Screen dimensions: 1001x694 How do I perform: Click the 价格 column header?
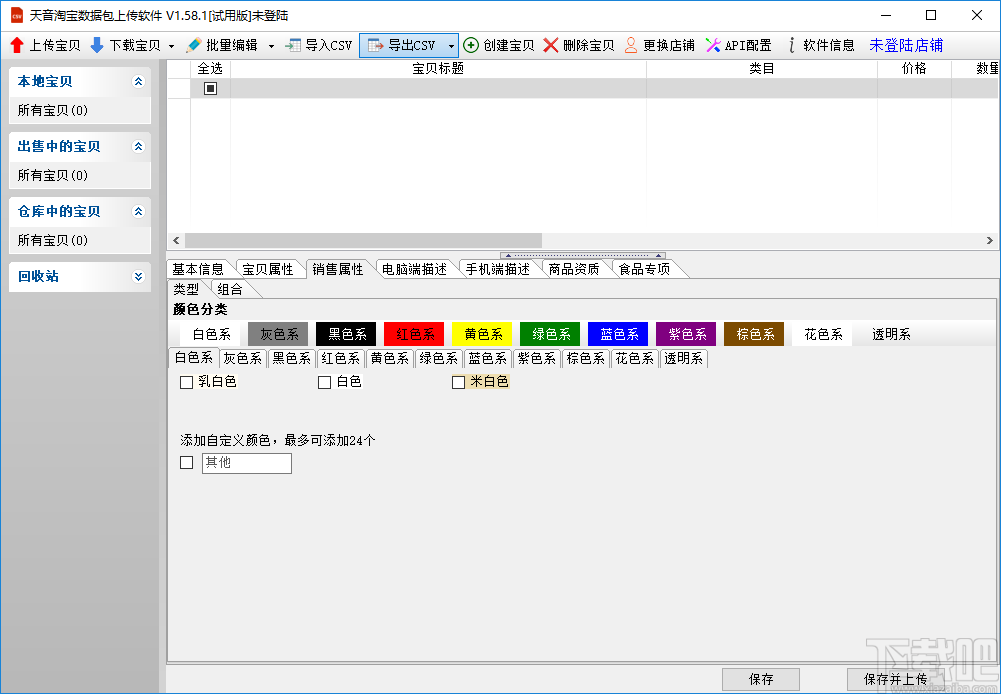[x=914, y=69]
